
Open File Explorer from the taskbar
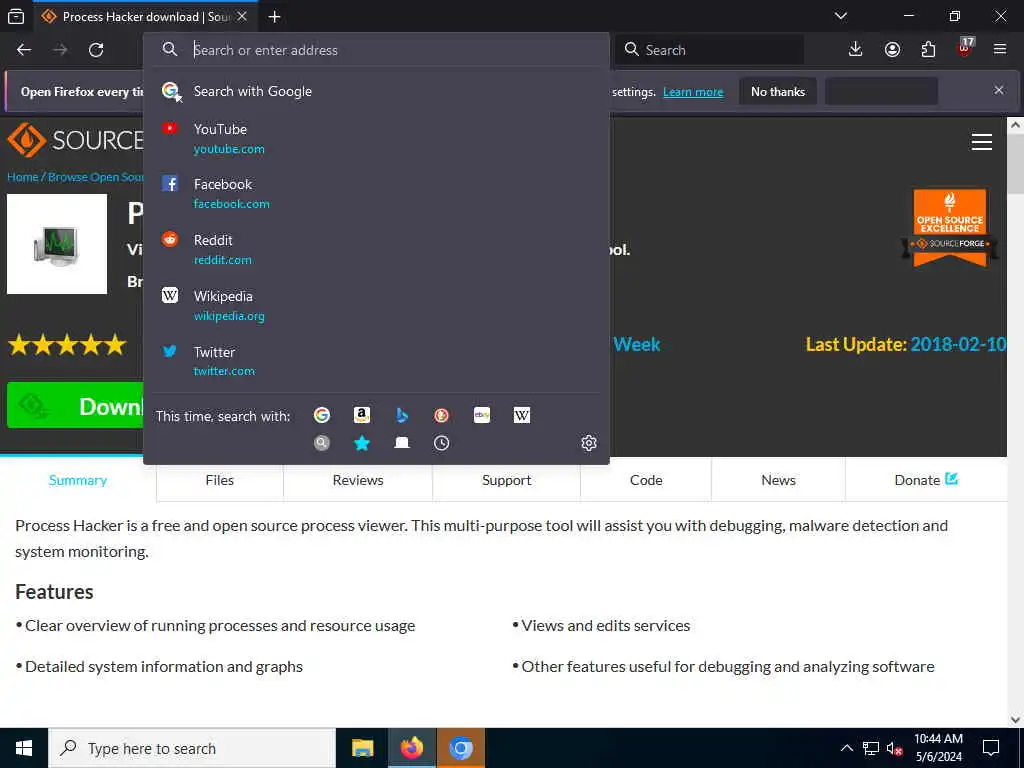click(362, 748)
